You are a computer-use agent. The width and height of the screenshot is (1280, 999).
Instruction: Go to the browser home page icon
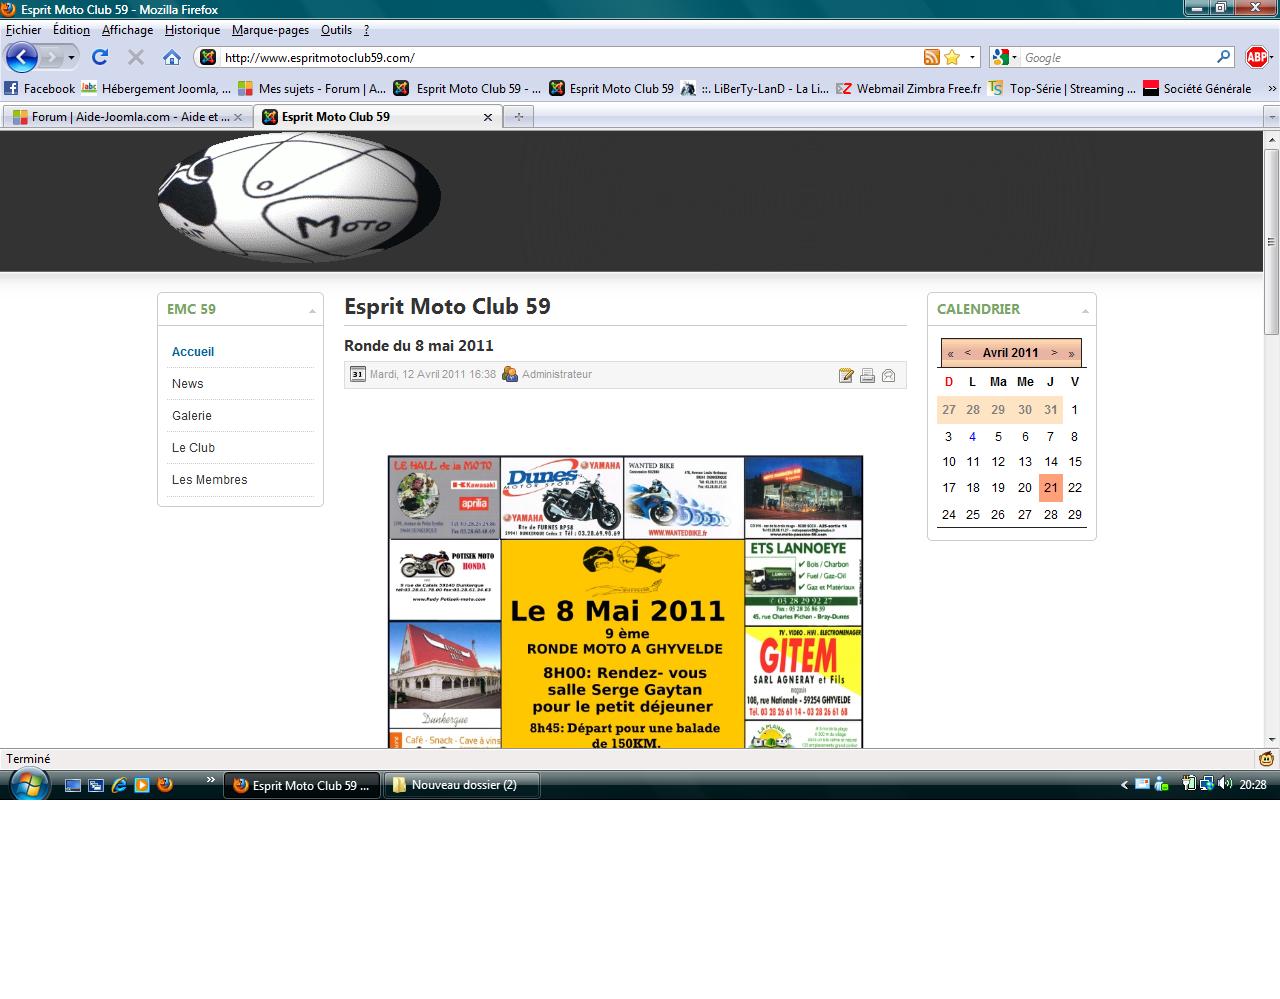pos(172,57)
